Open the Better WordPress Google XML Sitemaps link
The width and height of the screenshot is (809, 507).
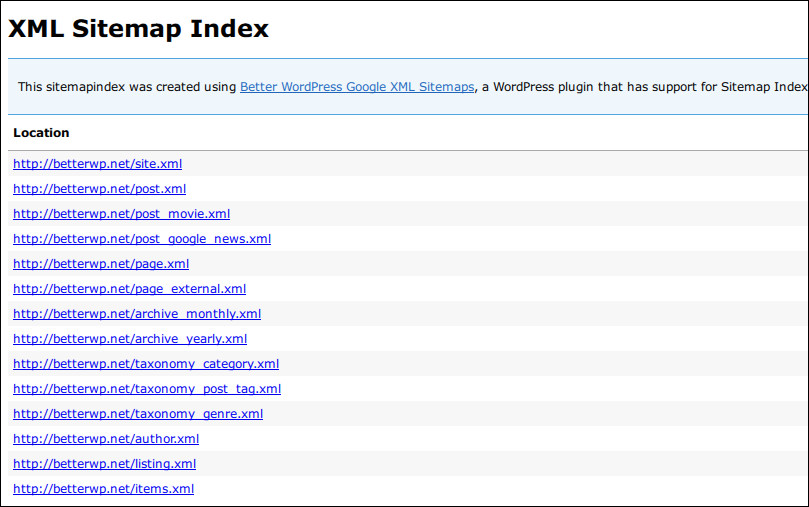357,87
